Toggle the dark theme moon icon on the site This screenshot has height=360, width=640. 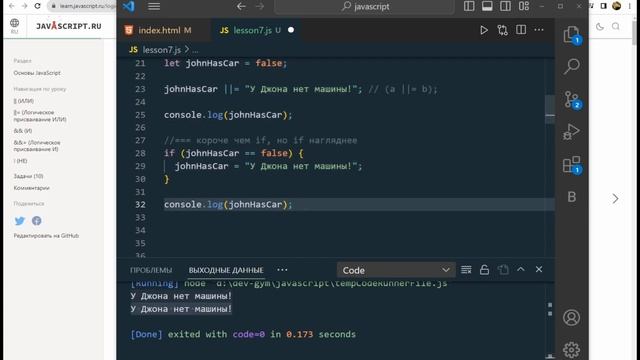(x=600, y=27)
